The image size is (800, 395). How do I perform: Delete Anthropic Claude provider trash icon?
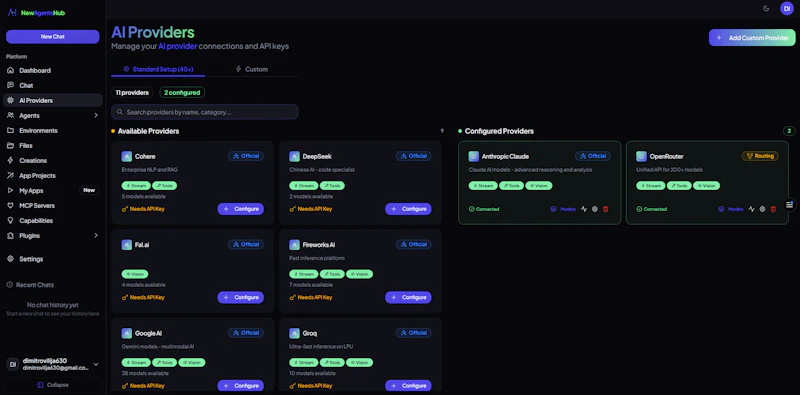pos(606,209)
